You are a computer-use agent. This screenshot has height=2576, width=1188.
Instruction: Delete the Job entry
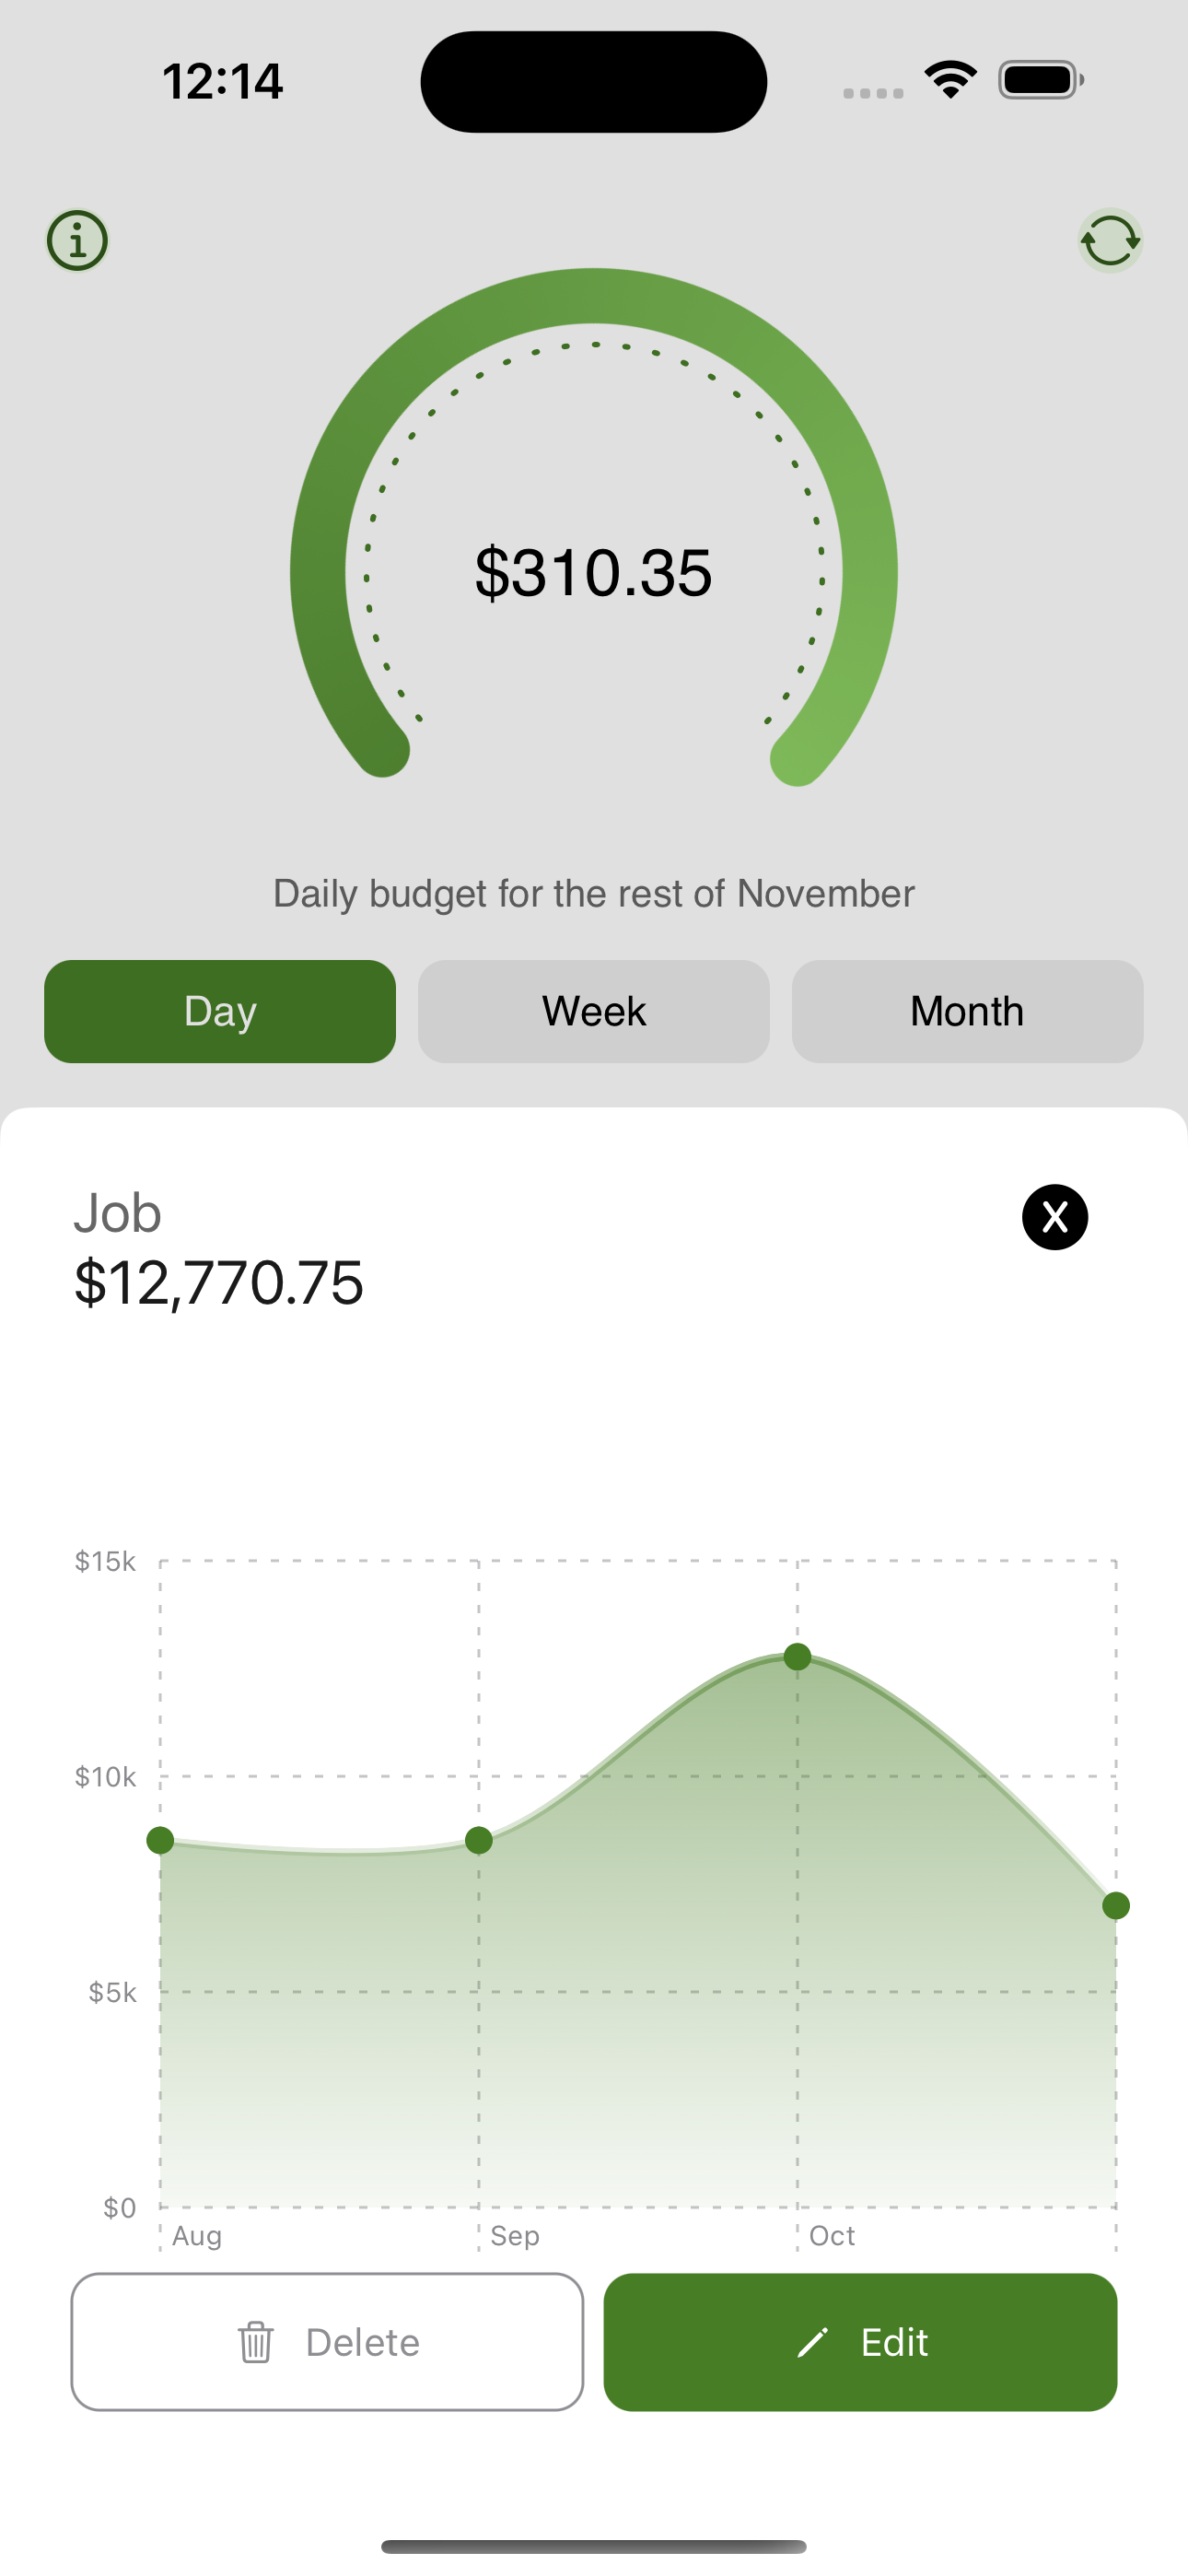pyautogui.click(x=327, y=2342)
